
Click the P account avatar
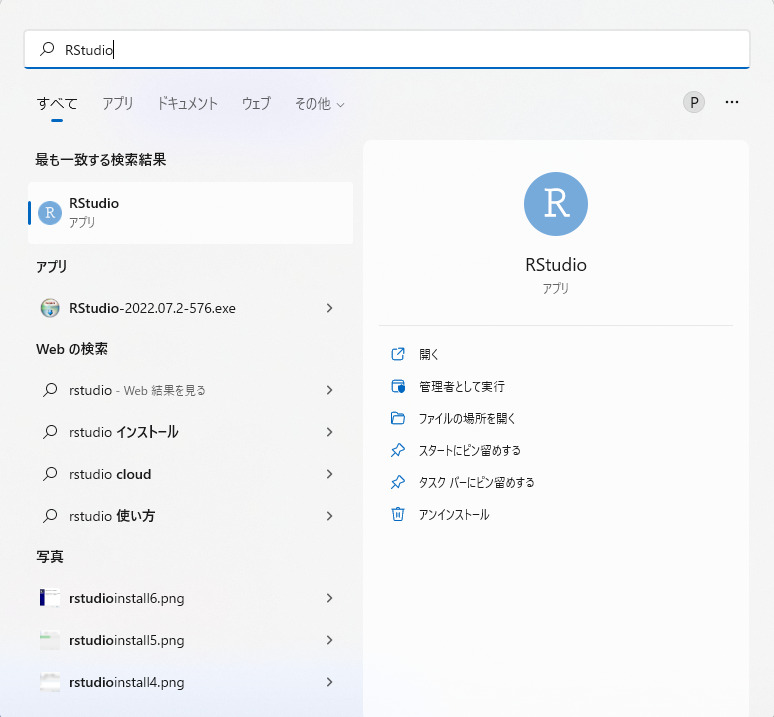click(694, 102)
